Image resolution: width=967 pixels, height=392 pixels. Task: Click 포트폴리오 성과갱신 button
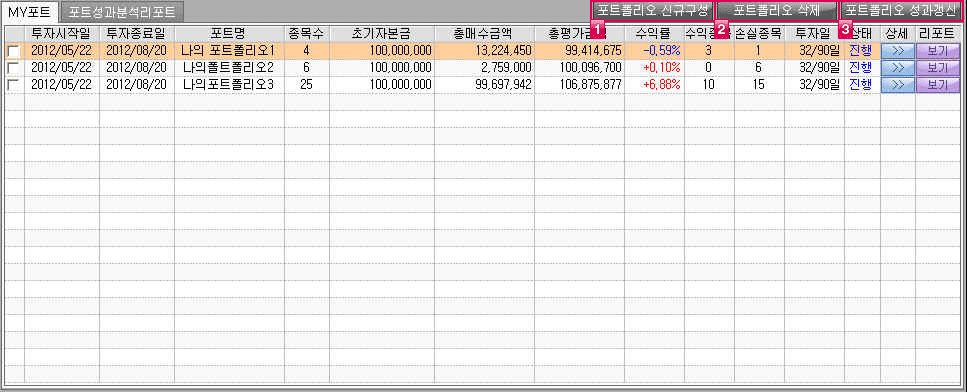point(902,10)
